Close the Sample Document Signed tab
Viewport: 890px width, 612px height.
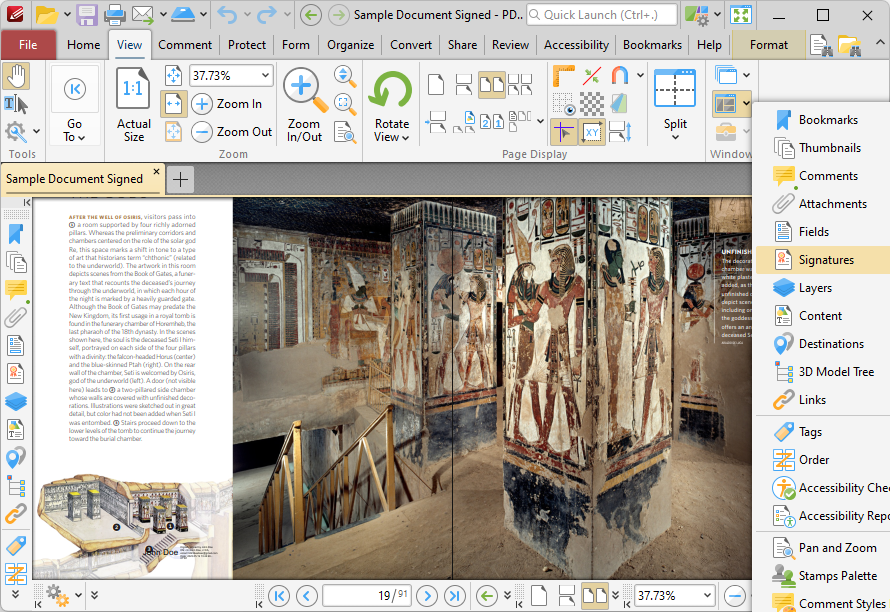pos(157,171)
